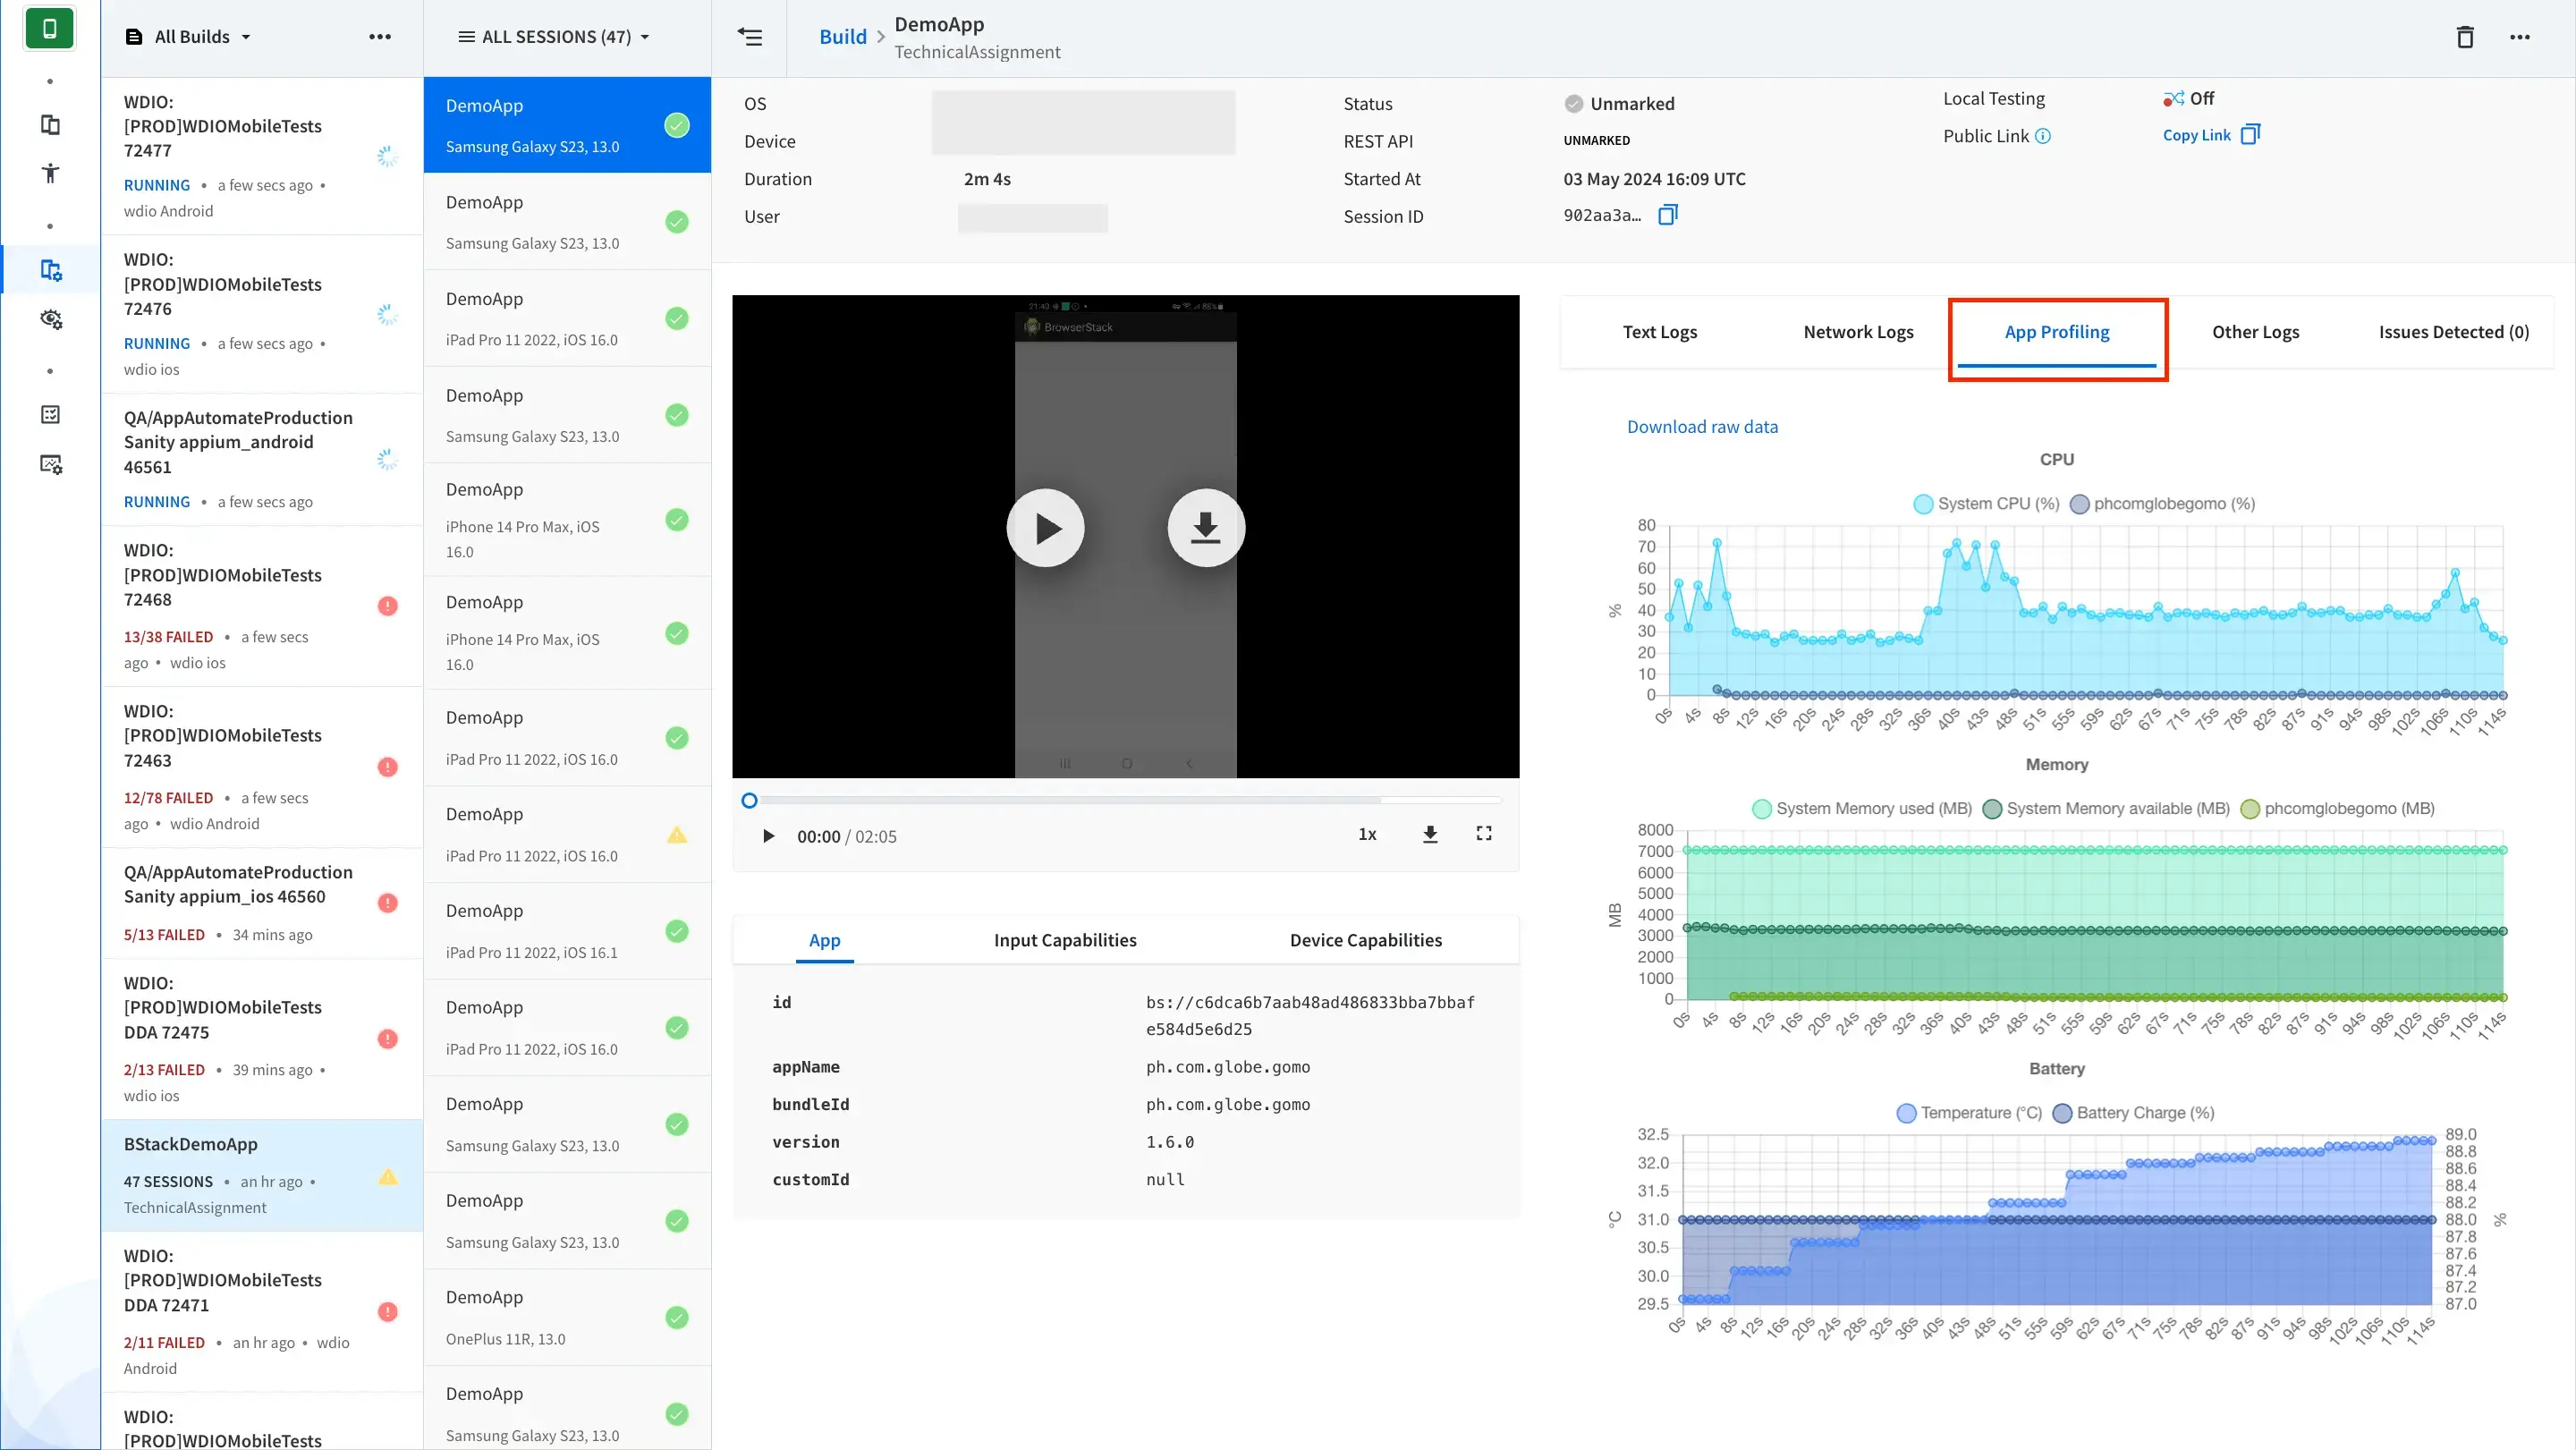Open the Public Link info icon
Viewport: 2576px width, 1450px height.
tap(2043, 136)
